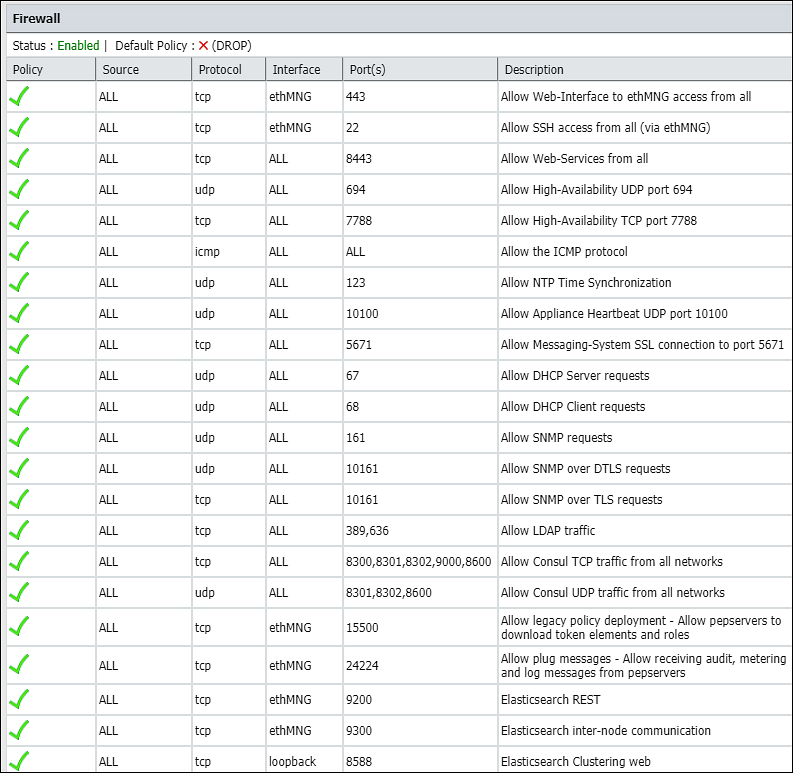Click the Protocol column header
This screenshot has height=773, width=793.
coord(229,69)
